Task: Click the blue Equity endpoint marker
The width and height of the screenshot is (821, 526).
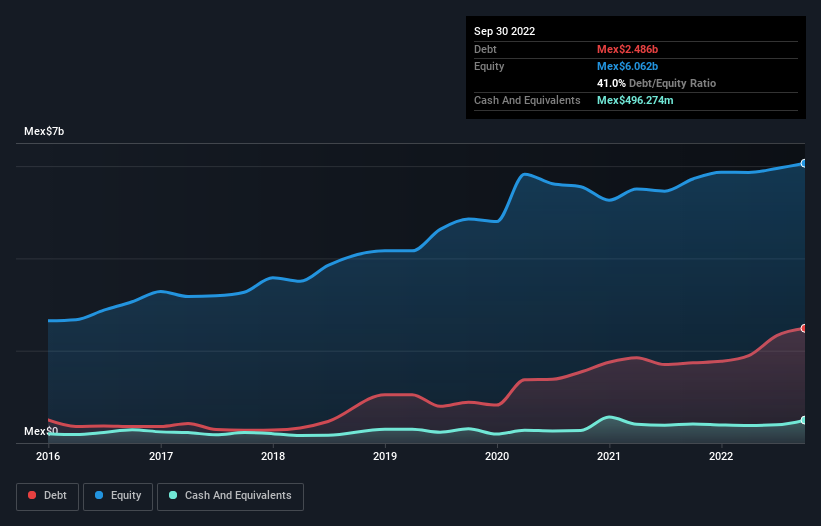Action: (804, 163)
